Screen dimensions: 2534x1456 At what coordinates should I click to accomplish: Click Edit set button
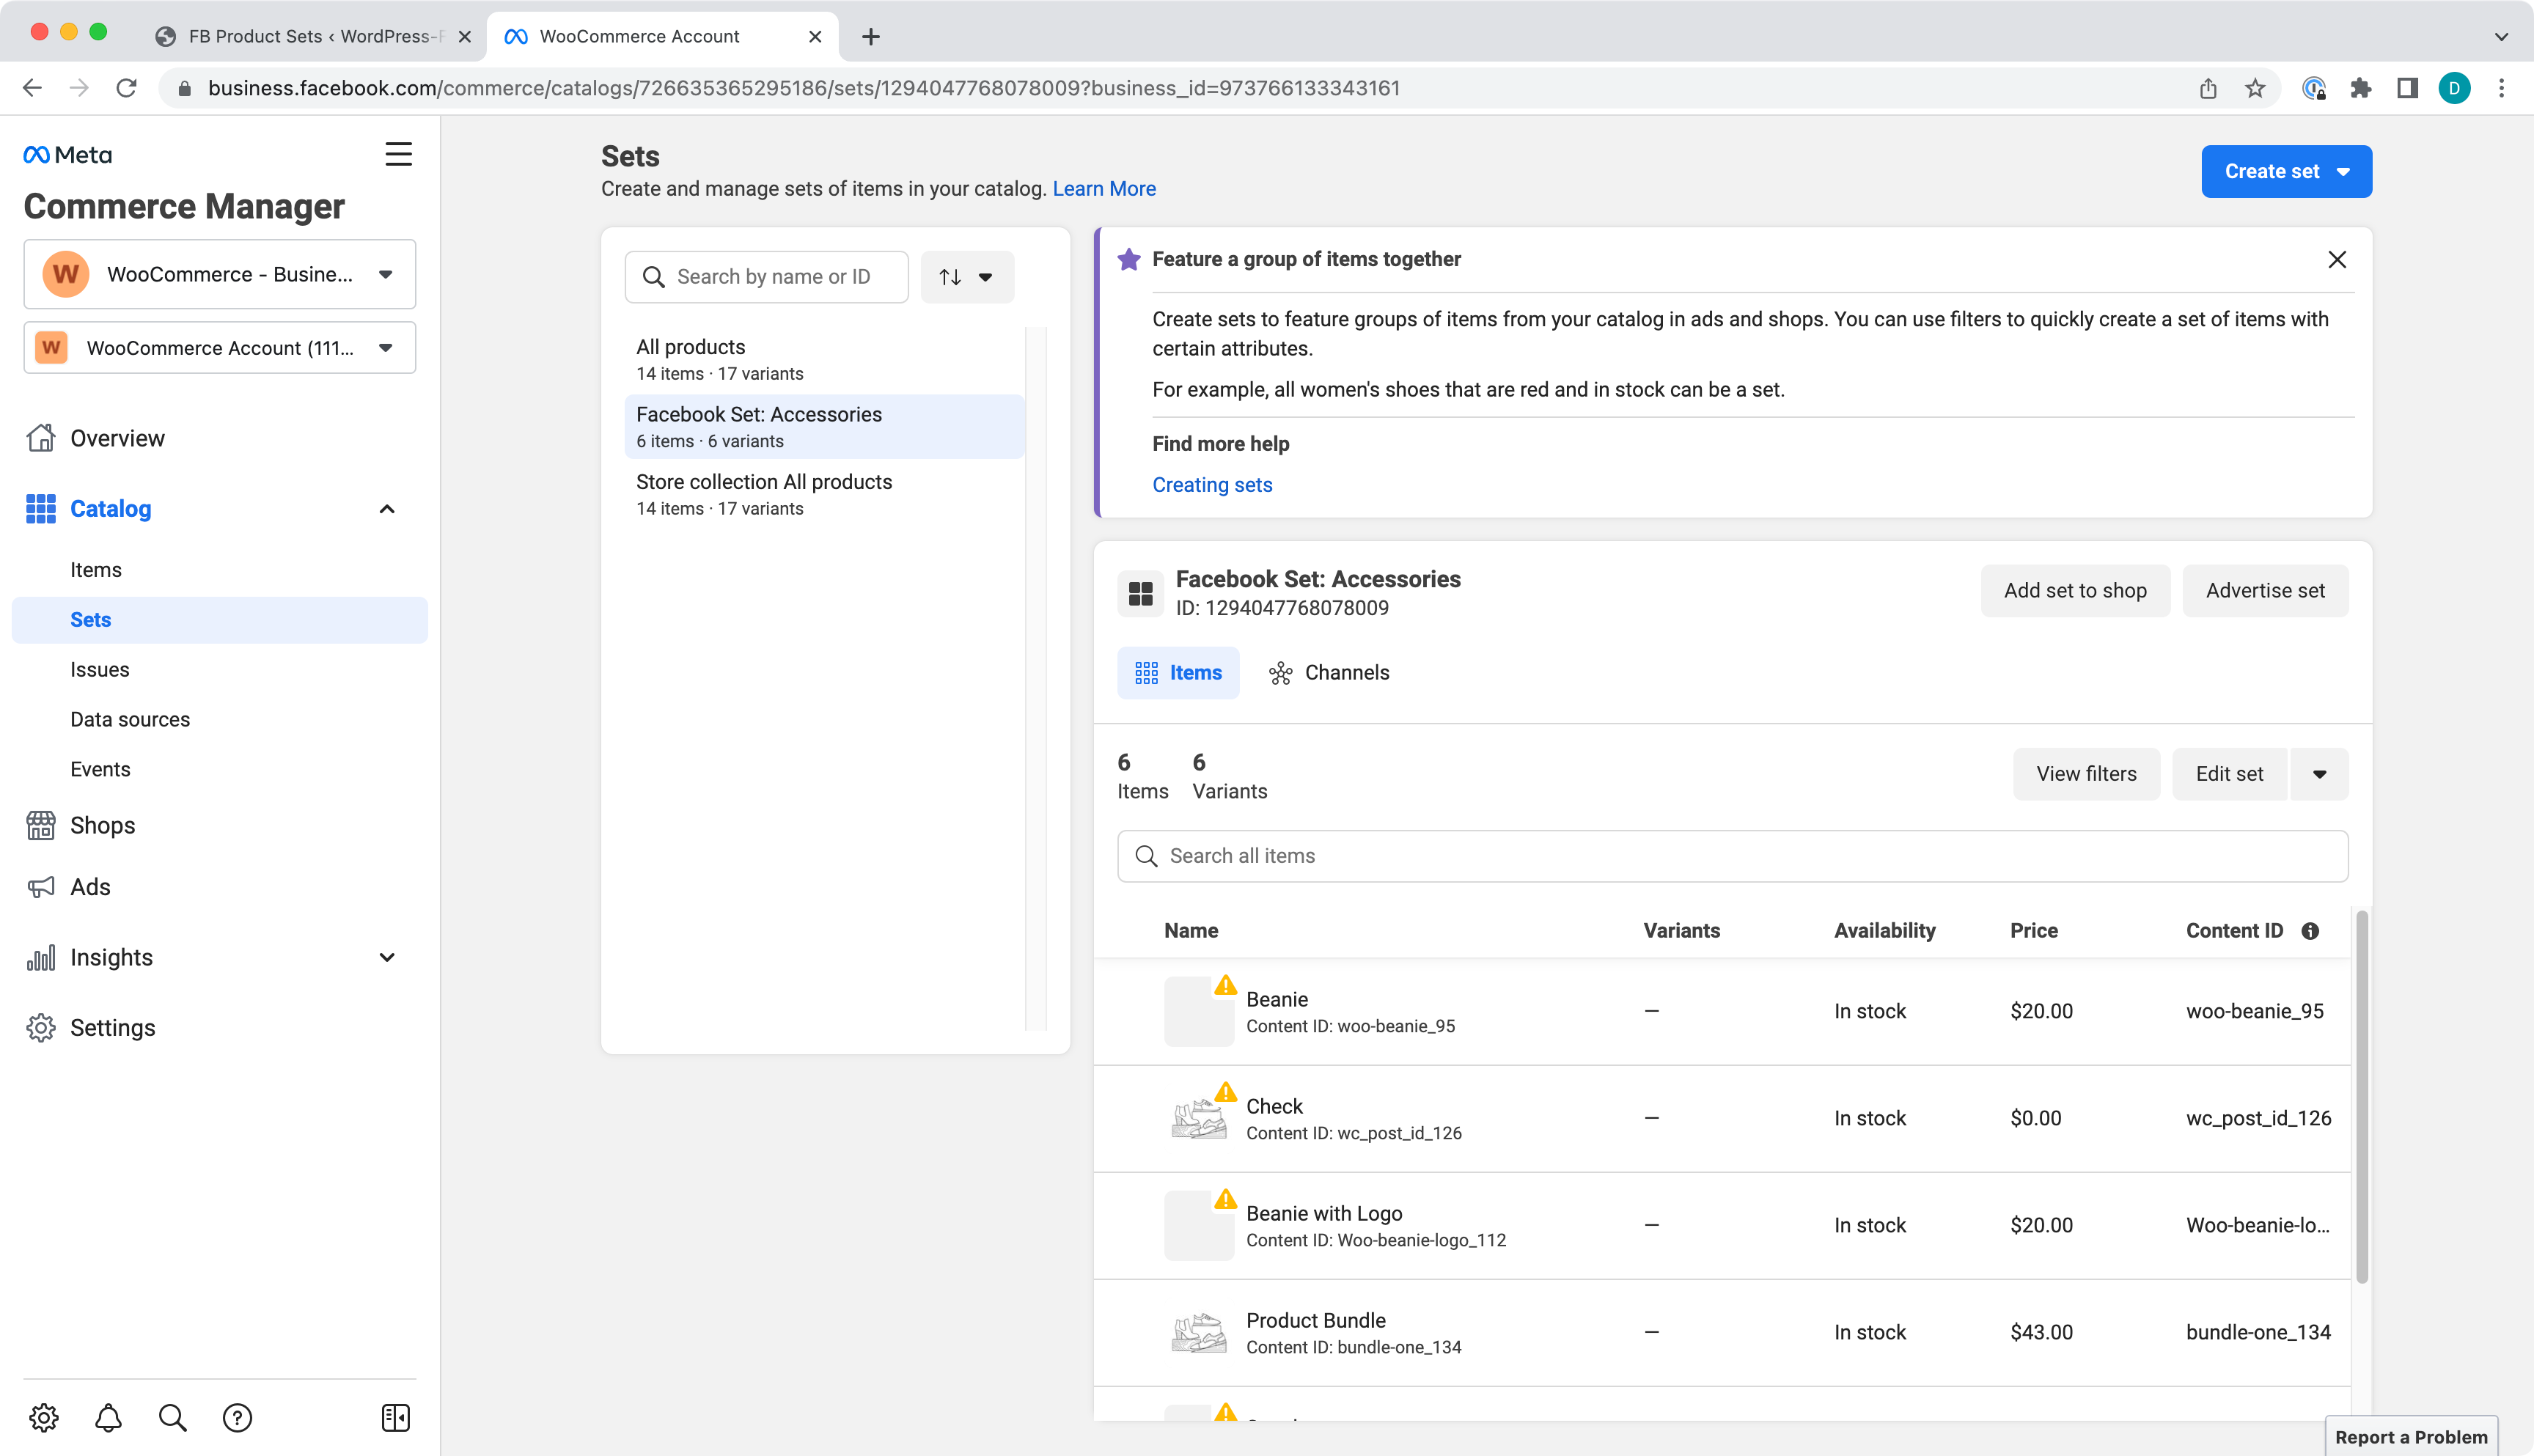pos(2229,774)
